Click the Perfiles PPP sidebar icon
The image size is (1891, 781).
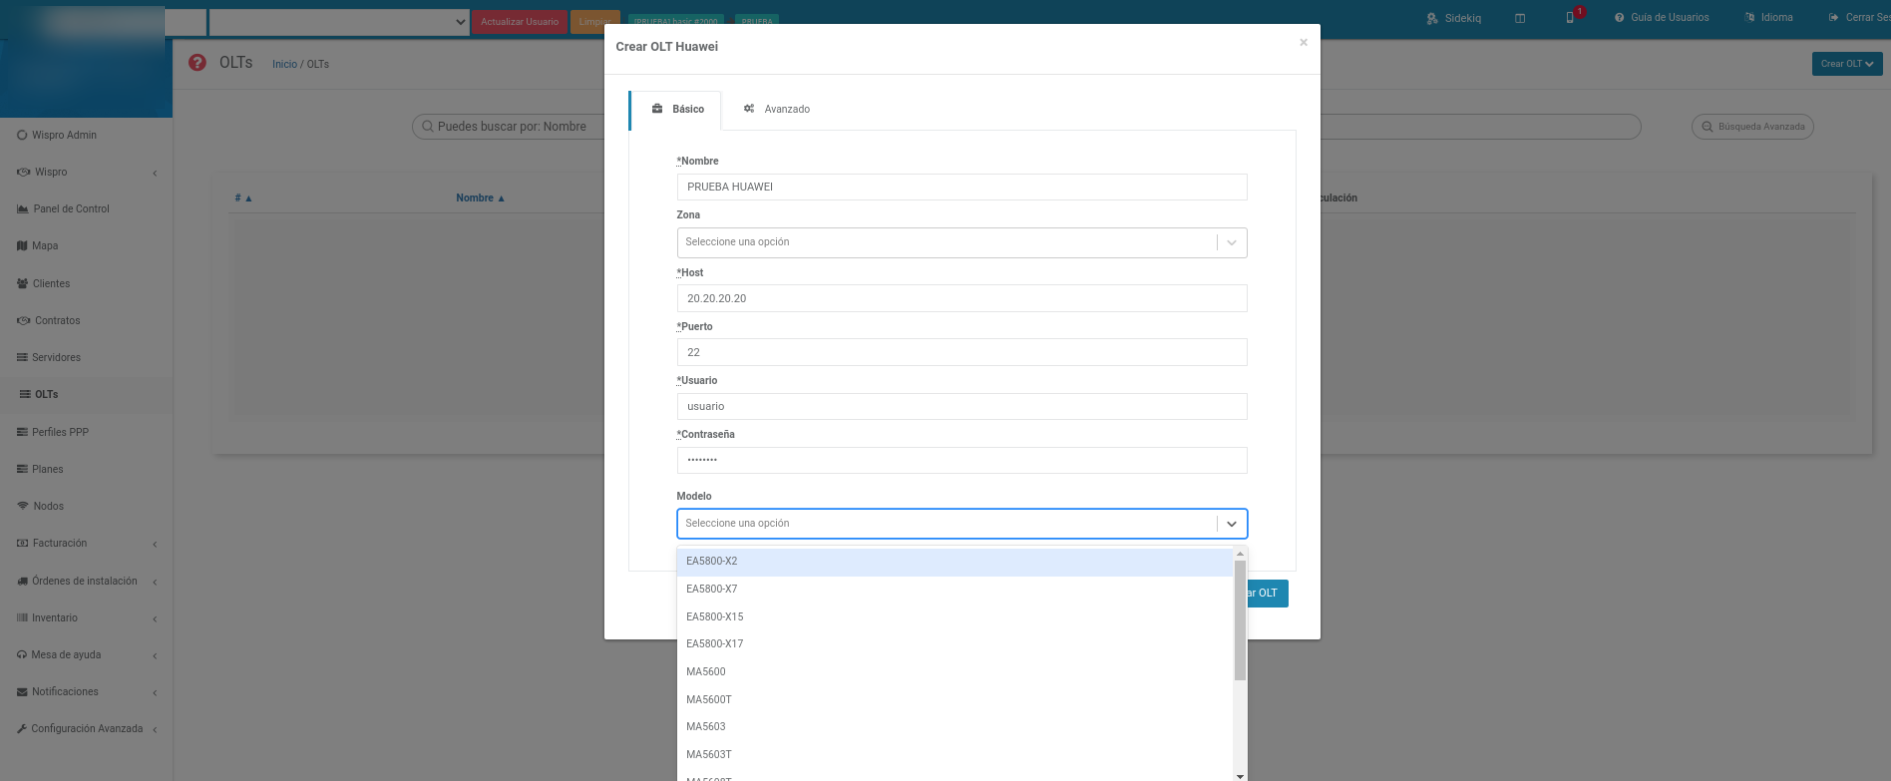click(x=22, y=432)
